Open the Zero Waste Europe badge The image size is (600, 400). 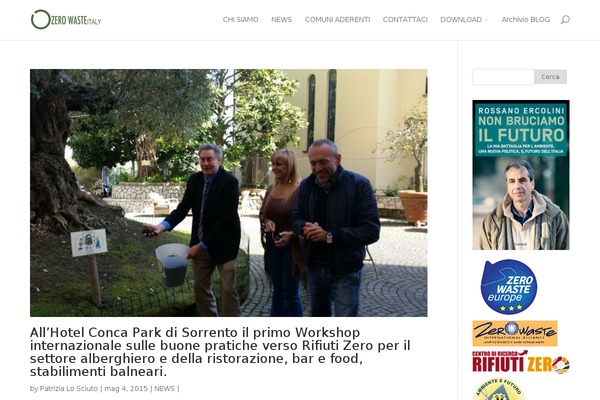click(509, 287)
